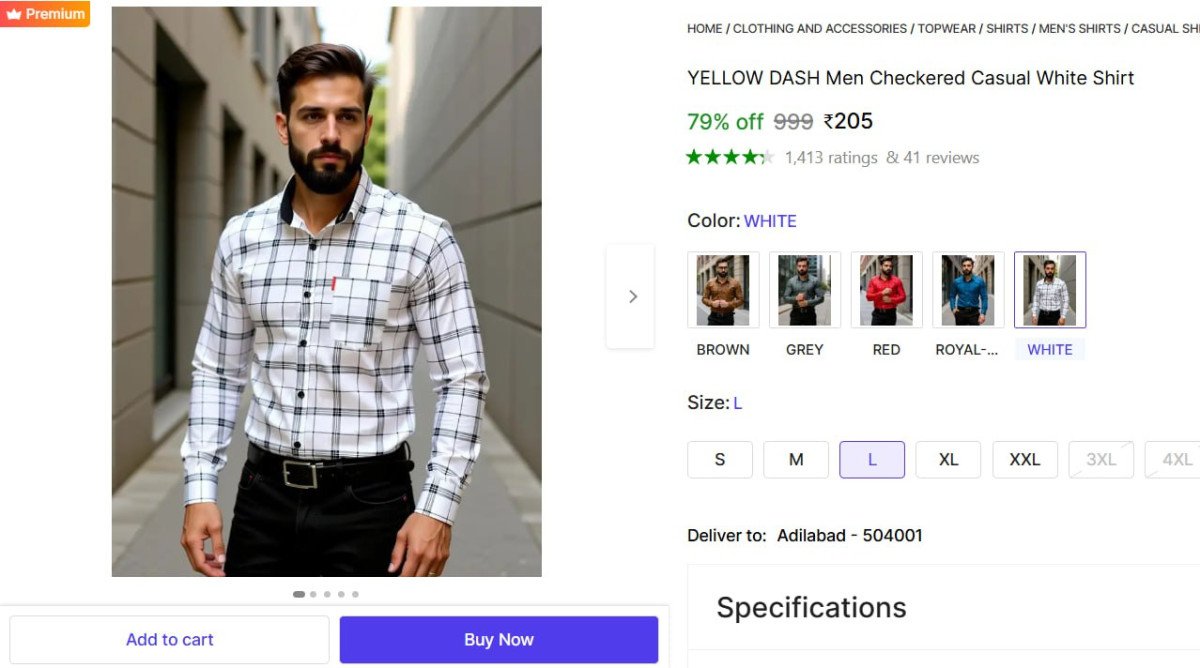The height and width of the screenshot is (668, 1200).
Task: Go to HOME breadcrumb
Action: click(704, 29)
